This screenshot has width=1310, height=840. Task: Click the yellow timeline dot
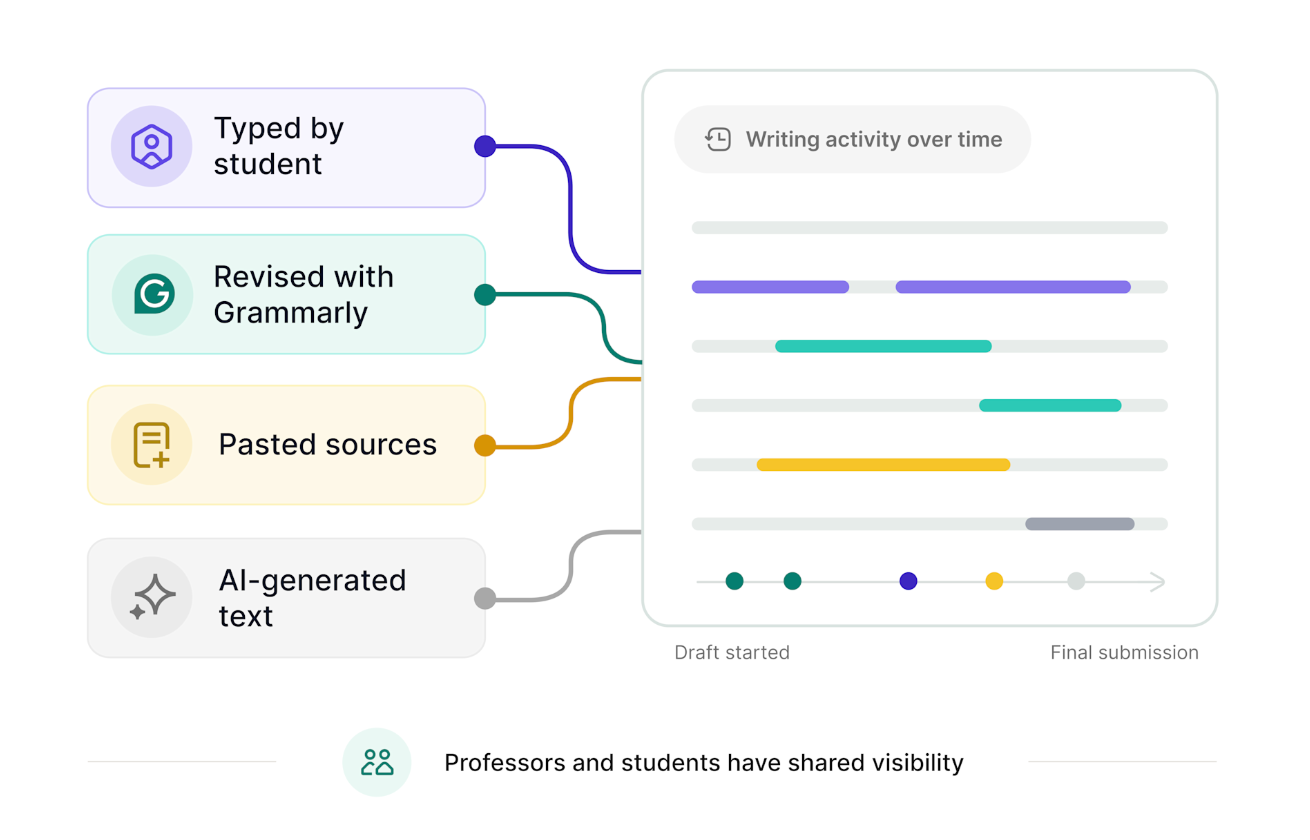pos(994,581)
